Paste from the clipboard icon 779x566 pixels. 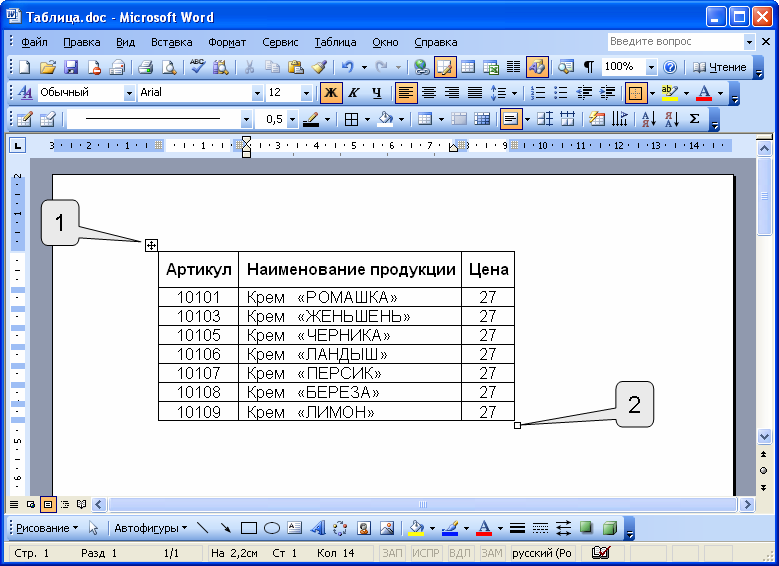click(296, 67)
